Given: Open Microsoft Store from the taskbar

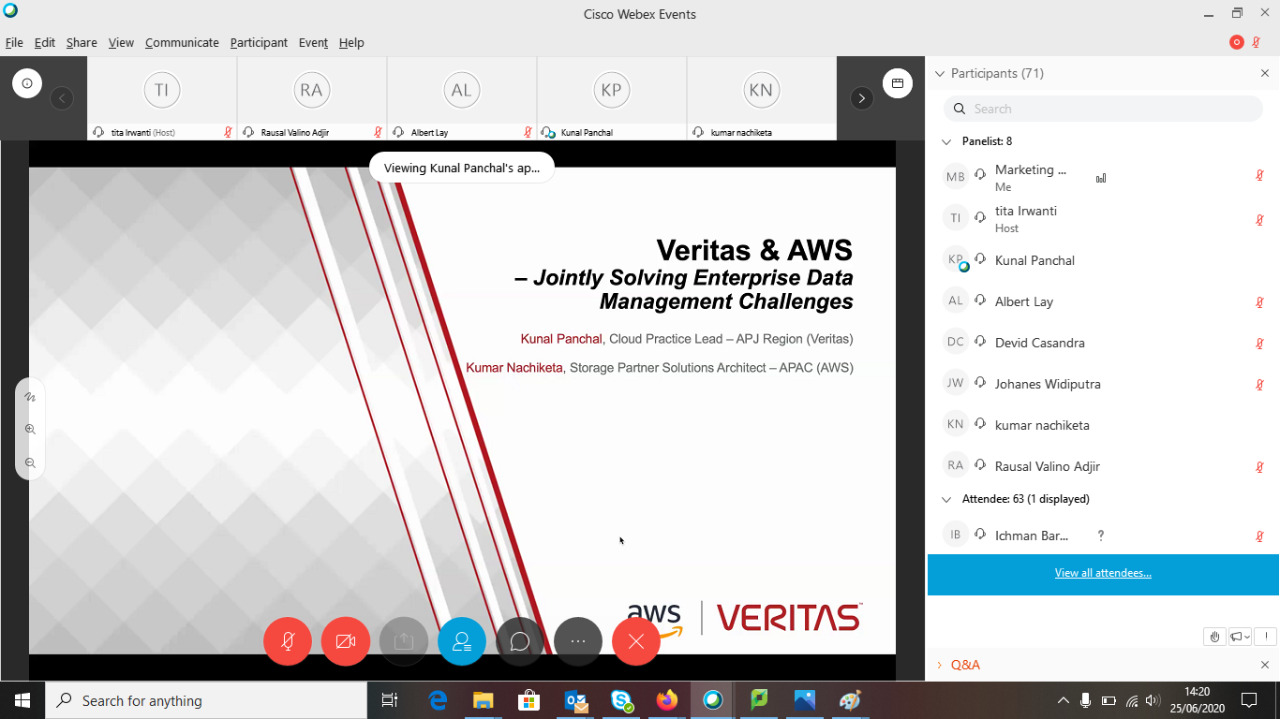Looking at the screenshot, I should [x=529, y=700].
